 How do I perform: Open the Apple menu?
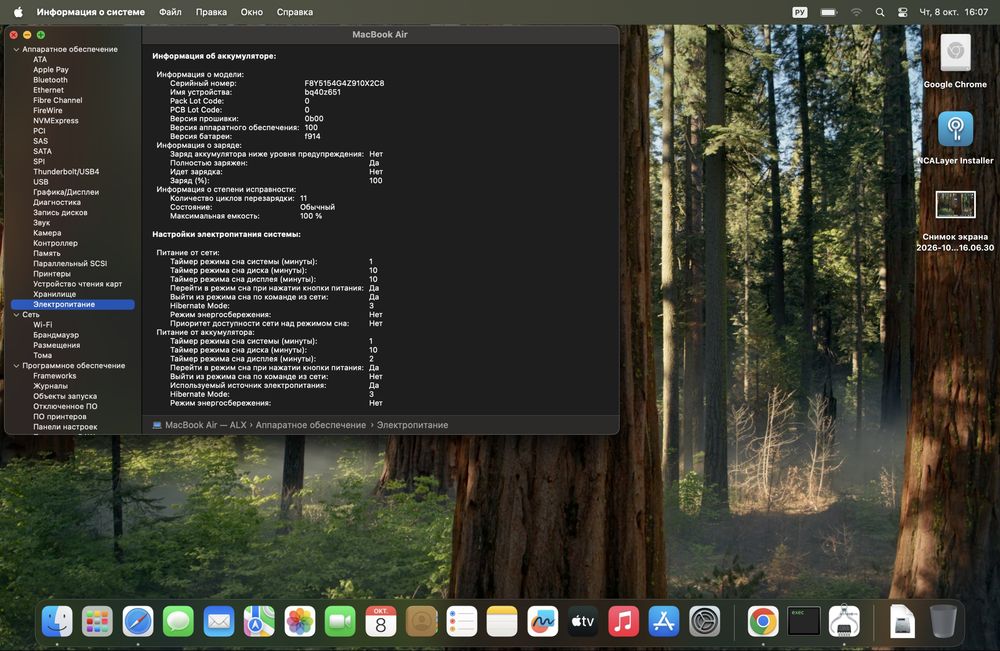coord(18,12)
